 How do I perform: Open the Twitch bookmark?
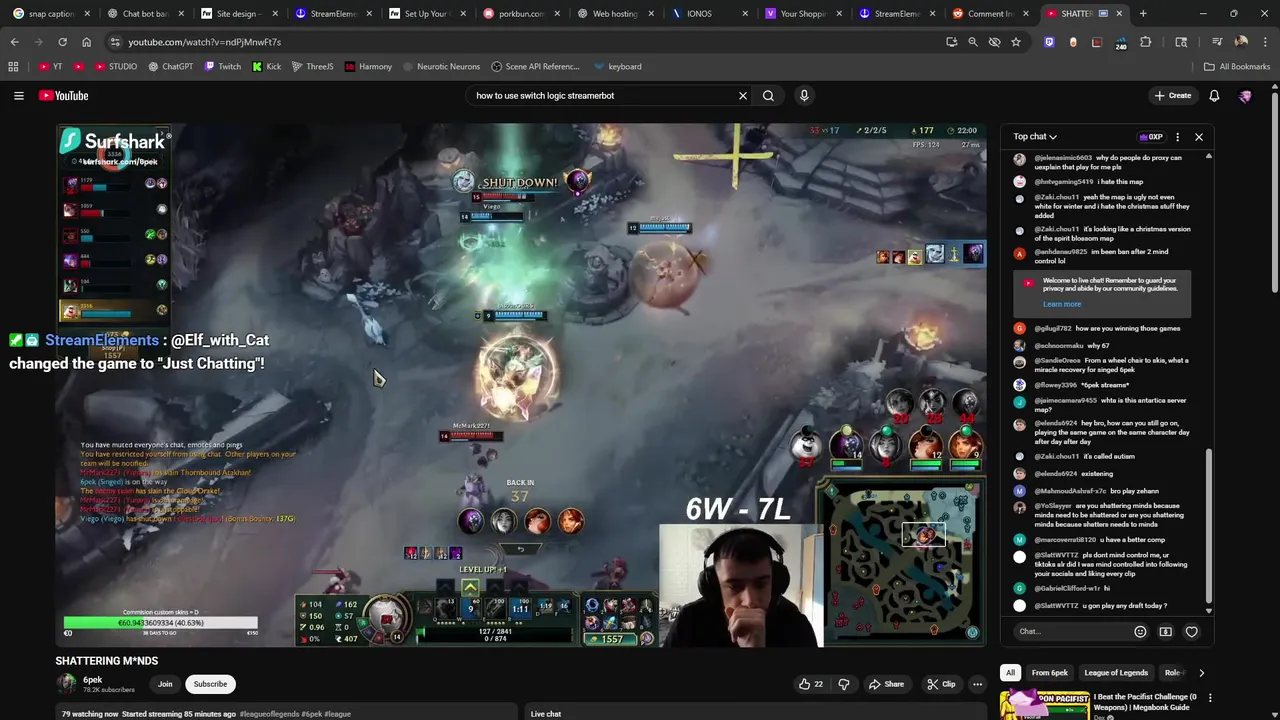click(223, 66)
